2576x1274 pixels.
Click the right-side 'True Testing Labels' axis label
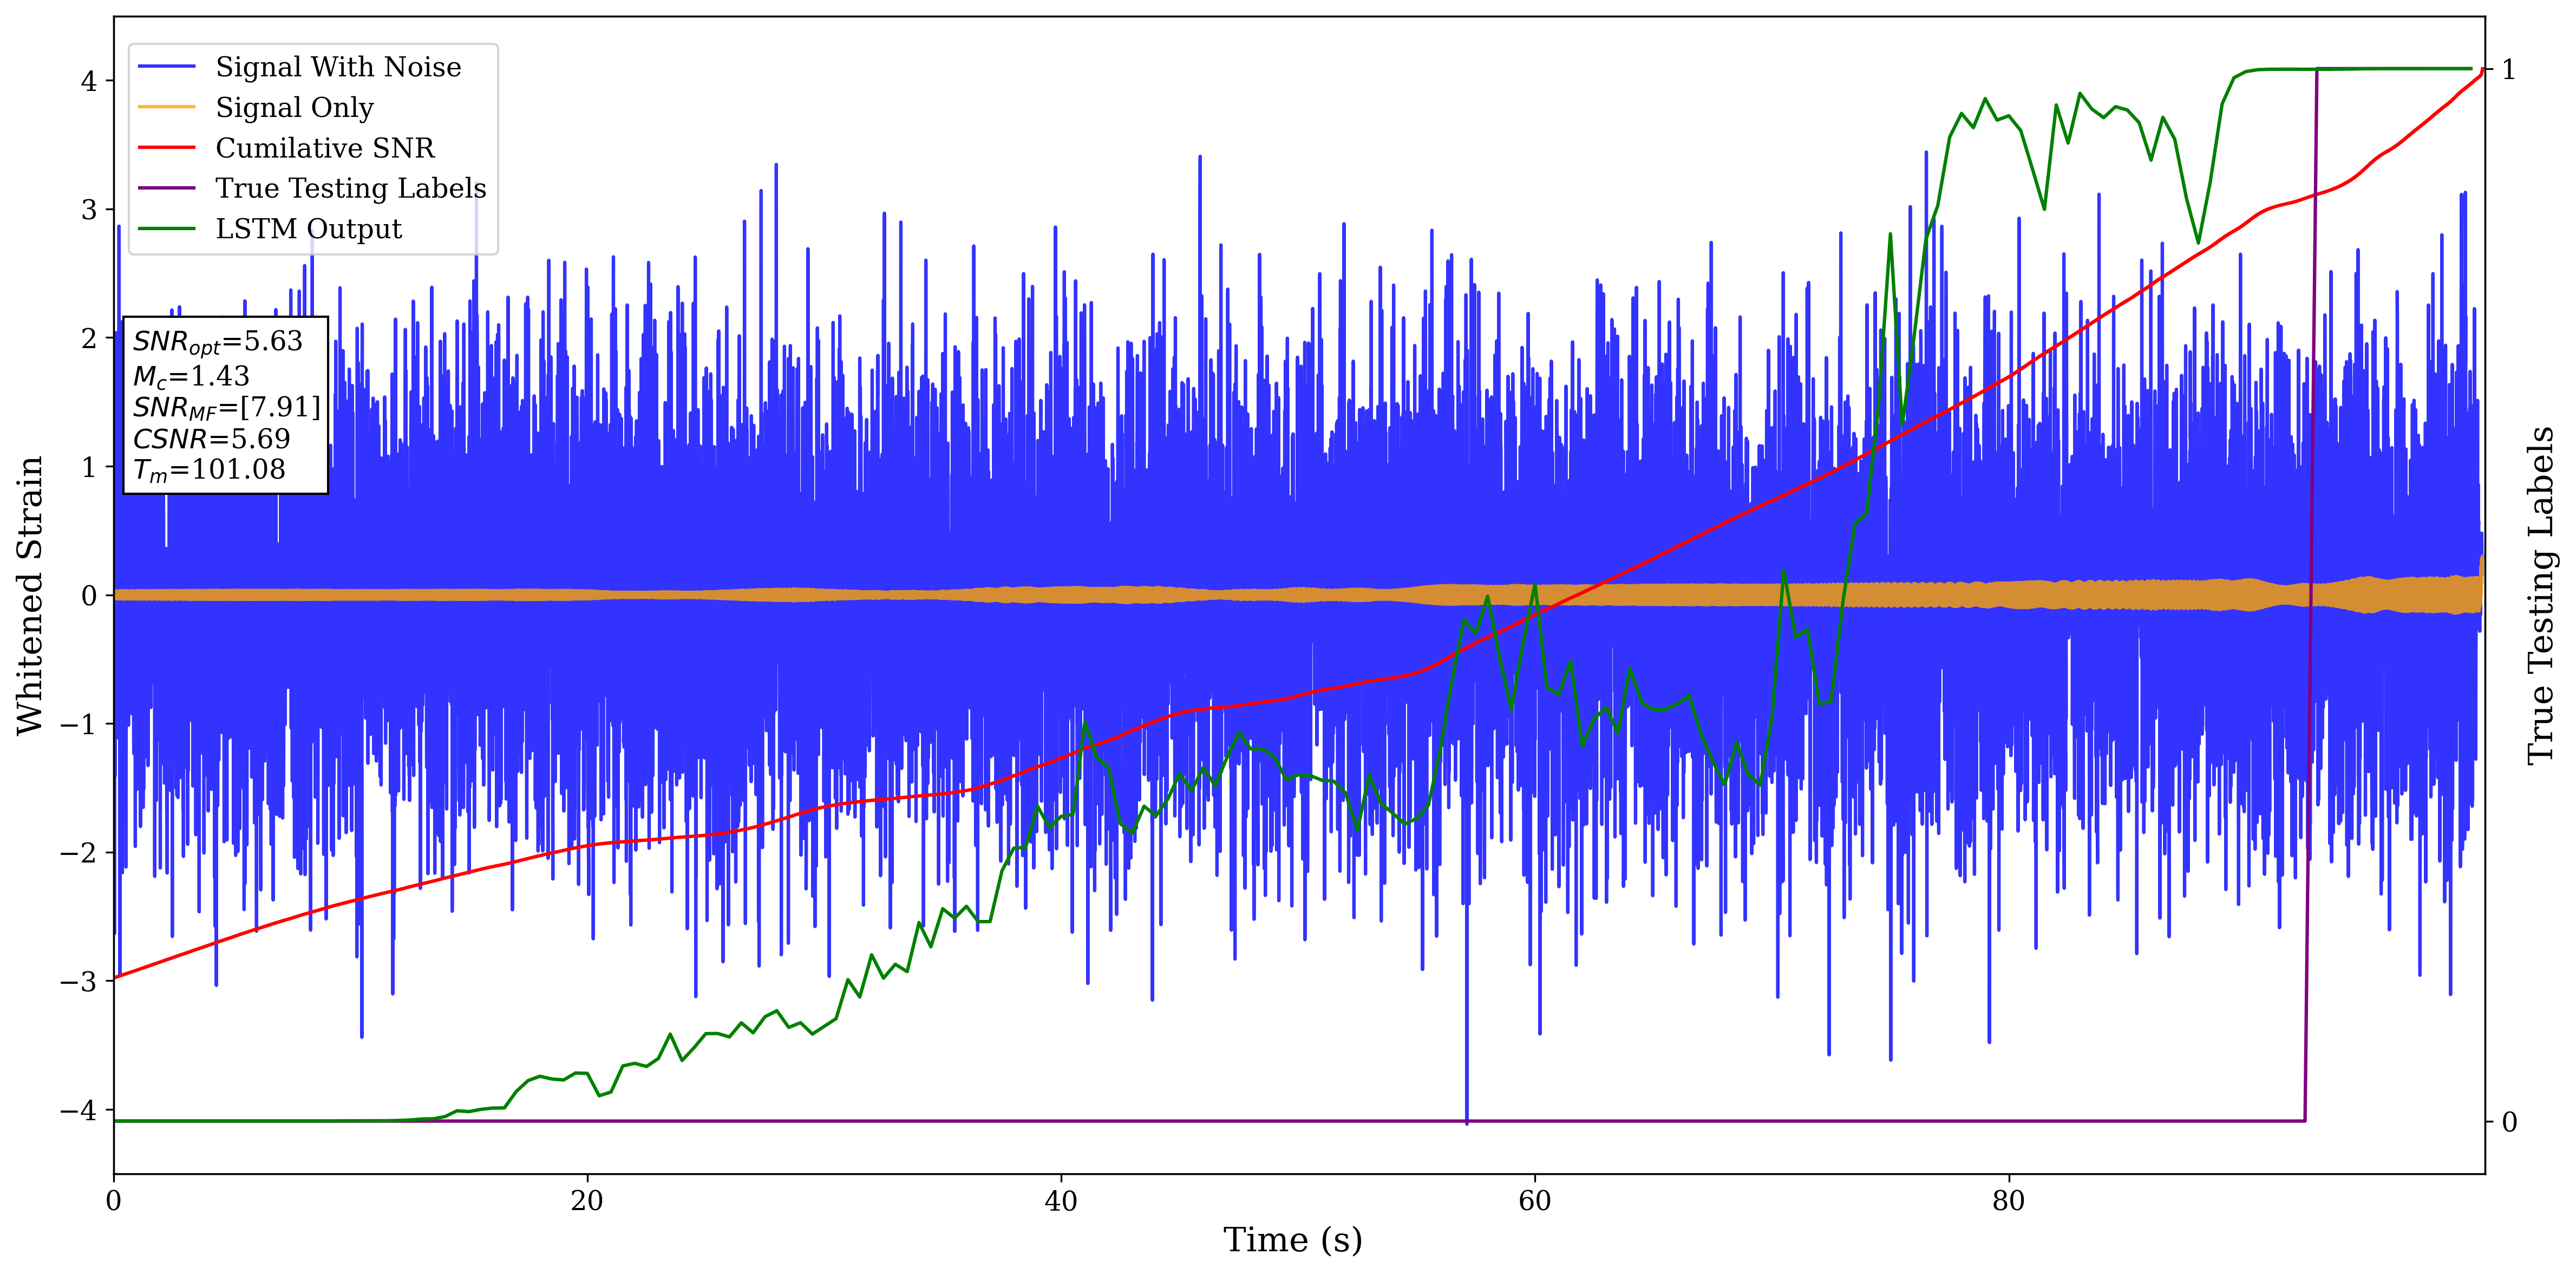(x=2541, y=596)
